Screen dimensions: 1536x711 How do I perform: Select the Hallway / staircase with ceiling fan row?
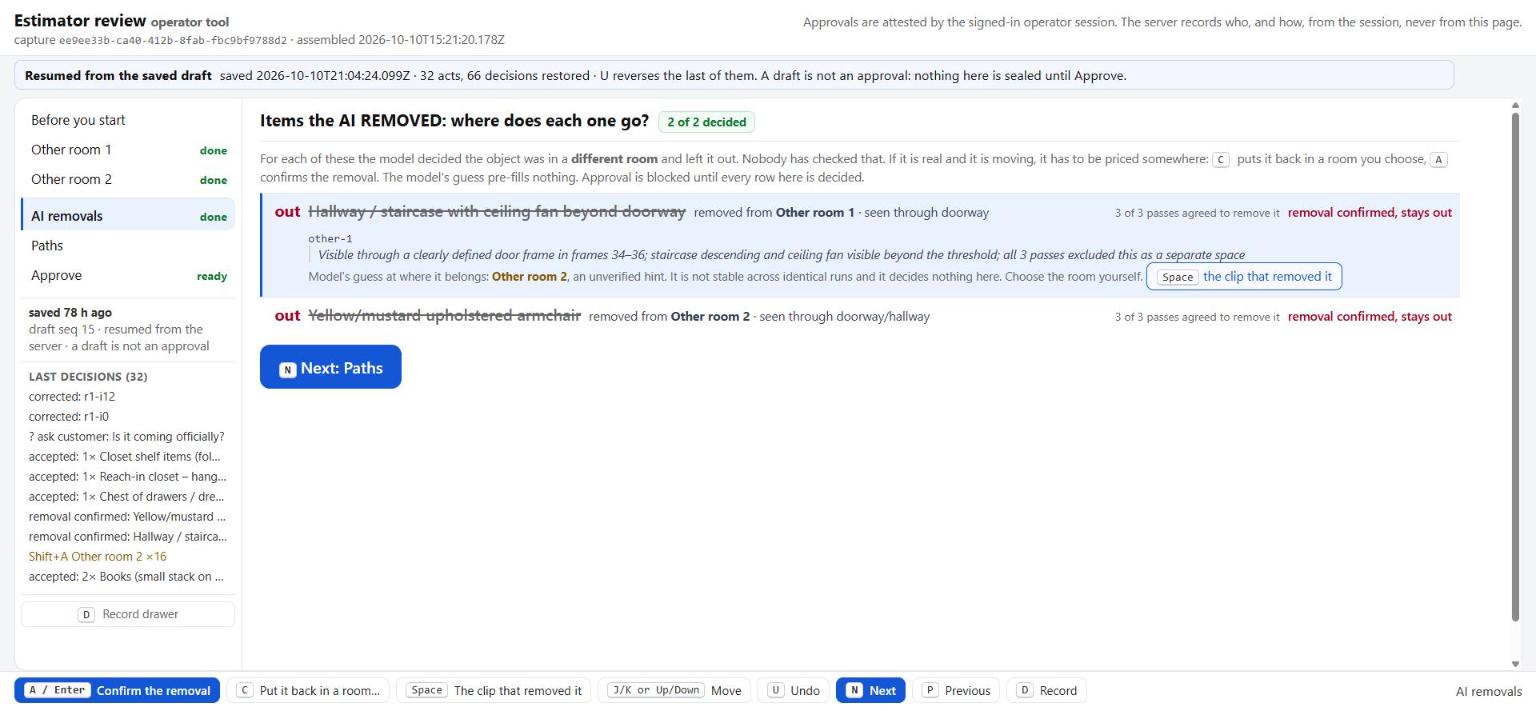(x=860, y=245)
